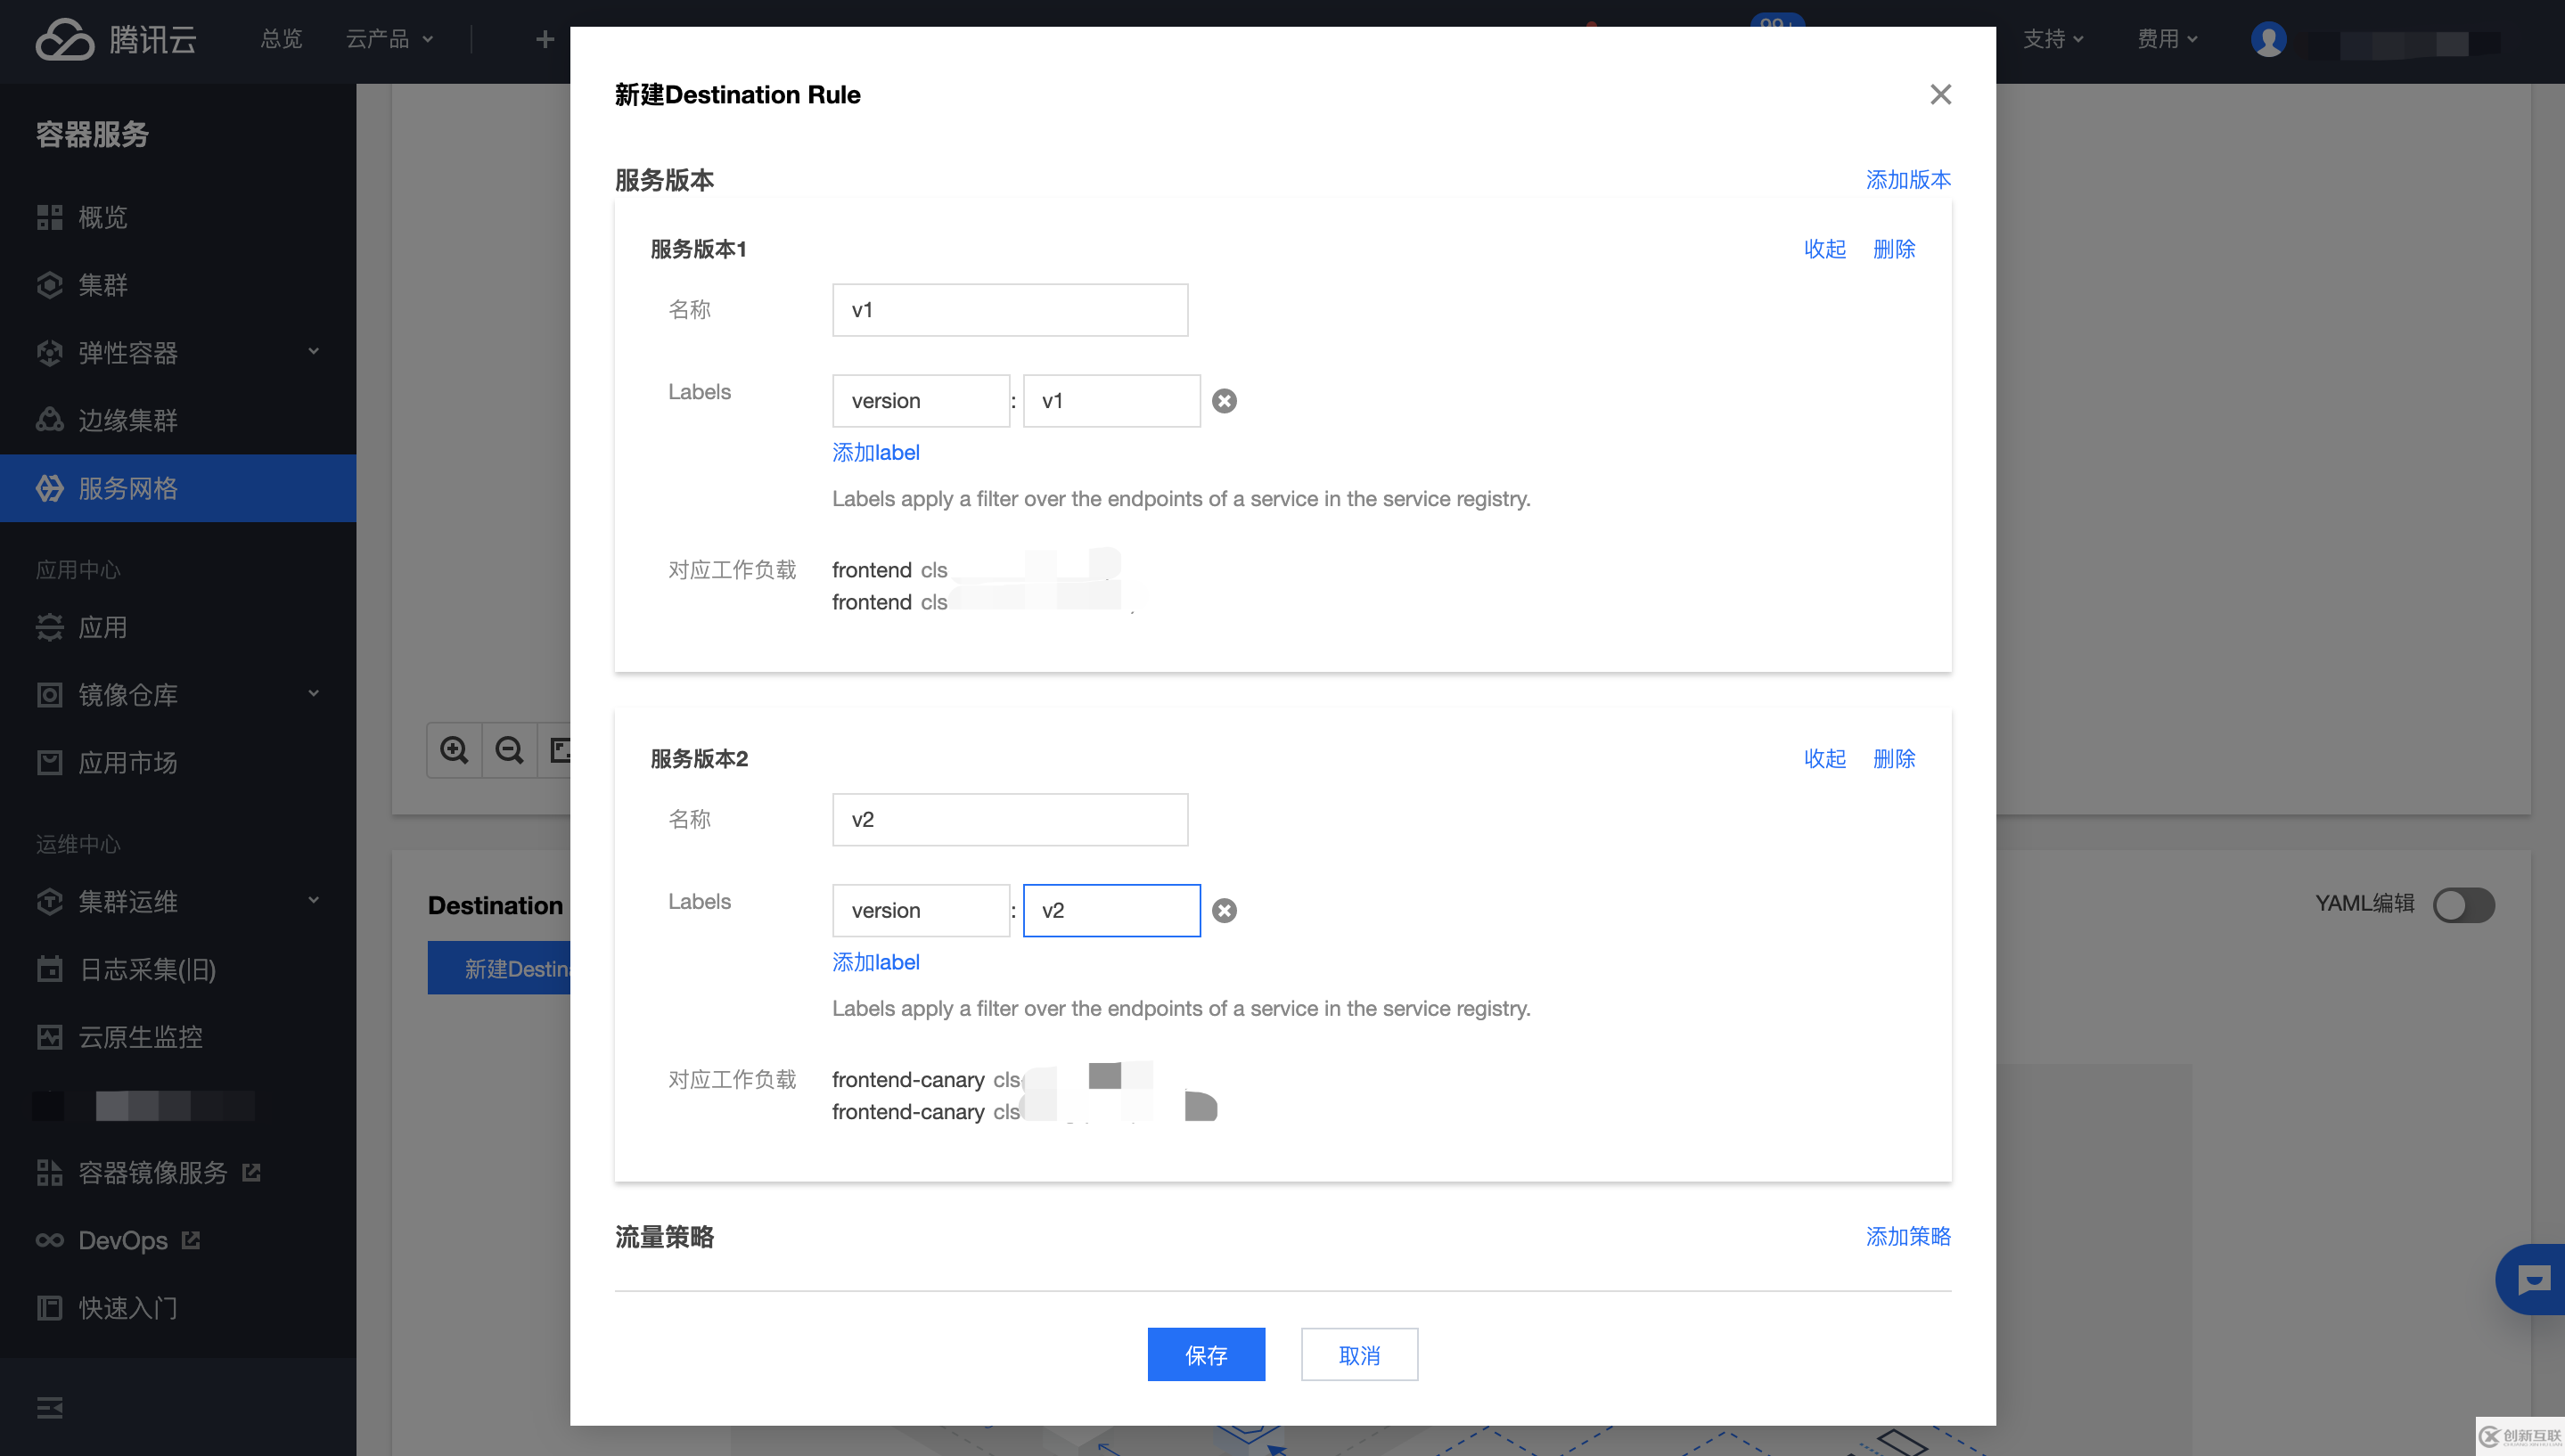Remove the version v1 label row
This screenshot has width=2565, height=1456.
pos(1224,401)
